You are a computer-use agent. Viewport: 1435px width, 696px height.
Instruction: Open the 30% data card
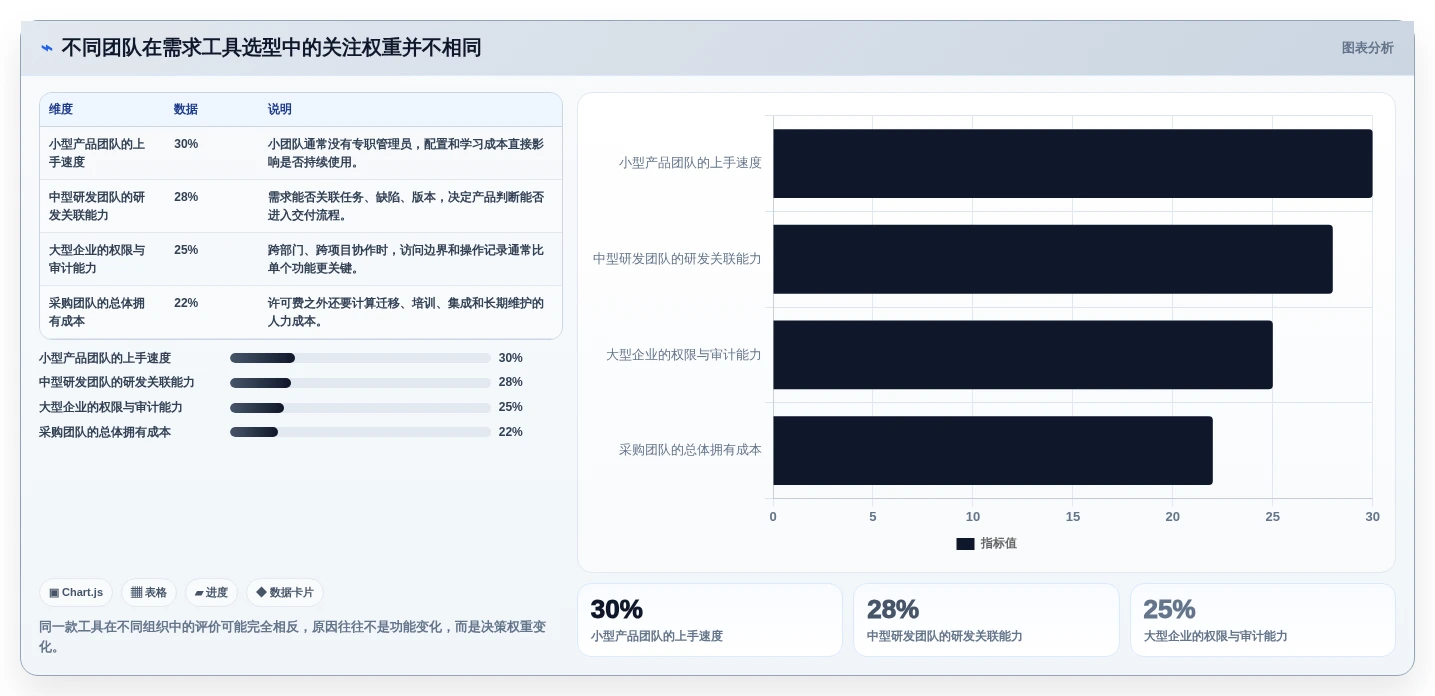[x=710, y=620]
